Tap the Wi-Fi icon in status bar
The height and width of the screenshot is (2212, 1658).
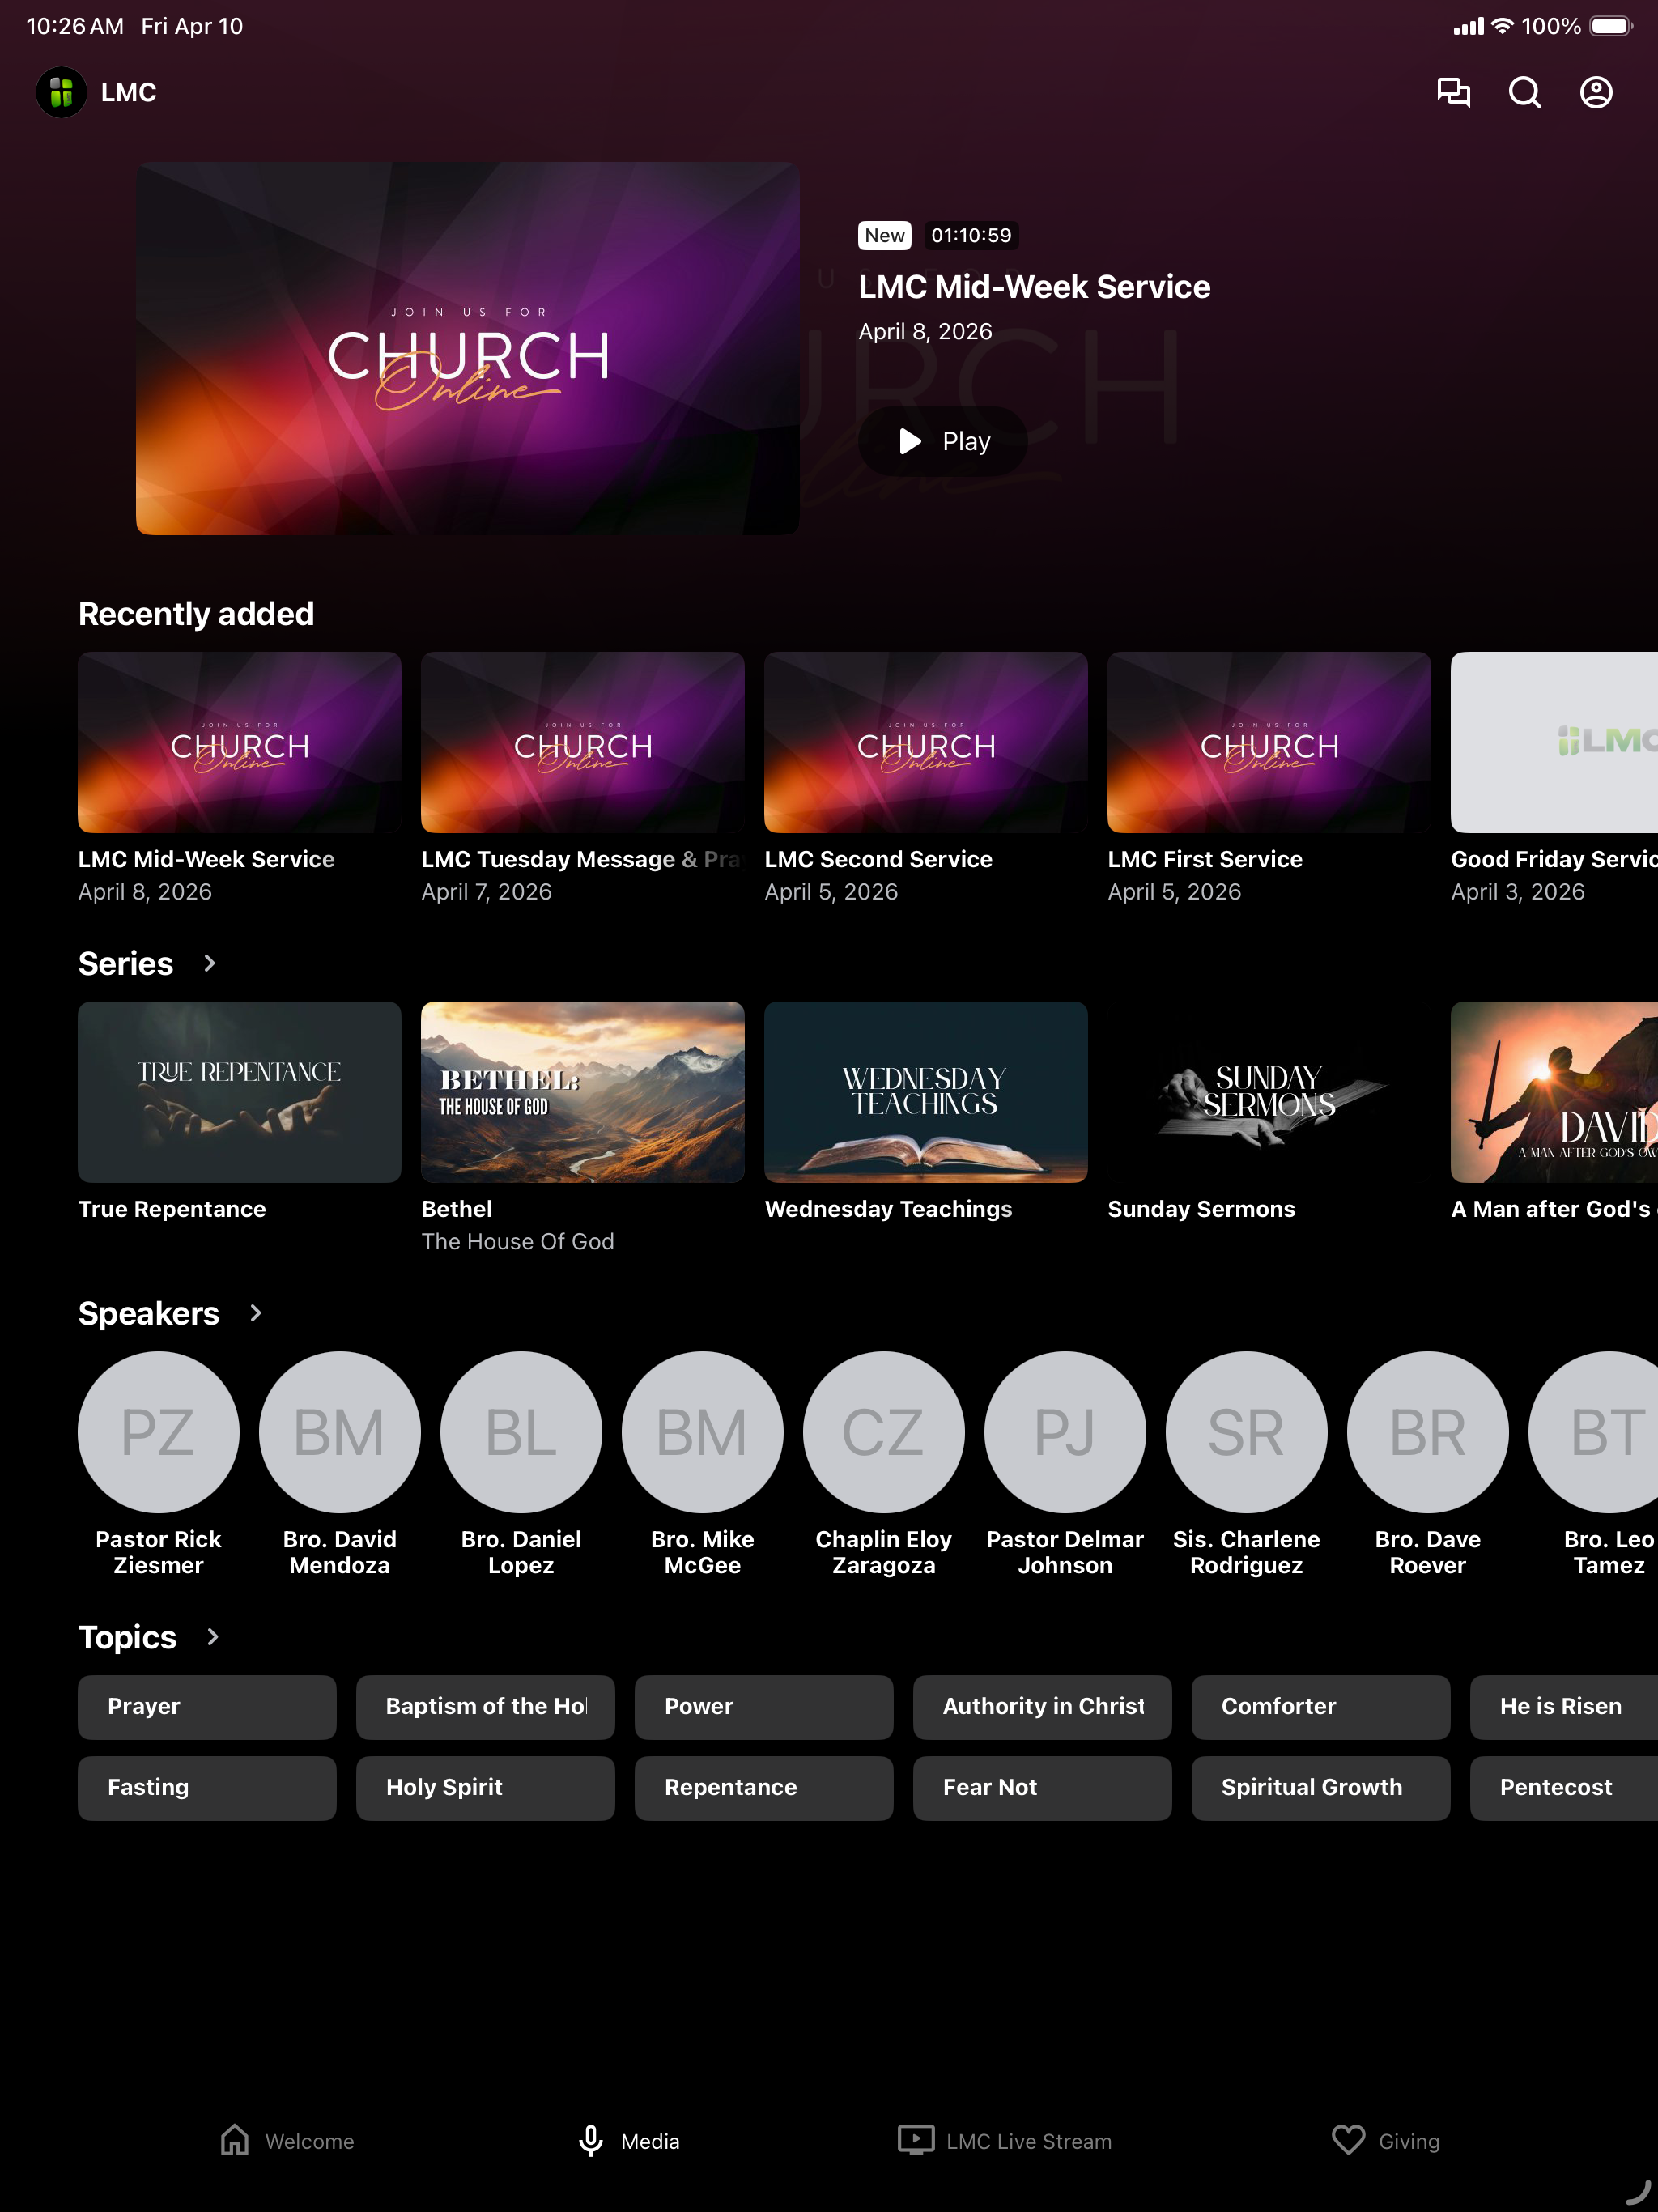(x=1501, y=26)
